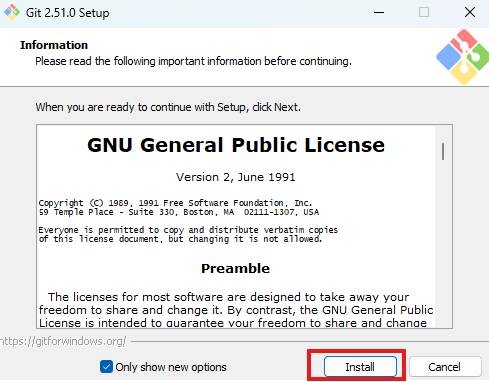This screenshot has width=489, height=382.
Task: Minimize the Git Setup window
Action: (379, 13)
